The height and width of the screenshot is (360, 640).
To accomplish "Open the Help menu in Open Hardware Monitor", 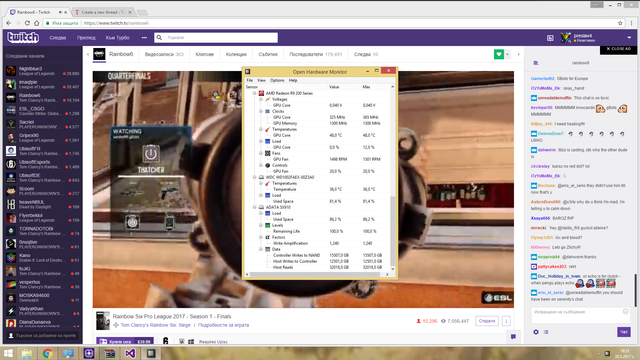I will pyautogui.click(x=293, y=80).
